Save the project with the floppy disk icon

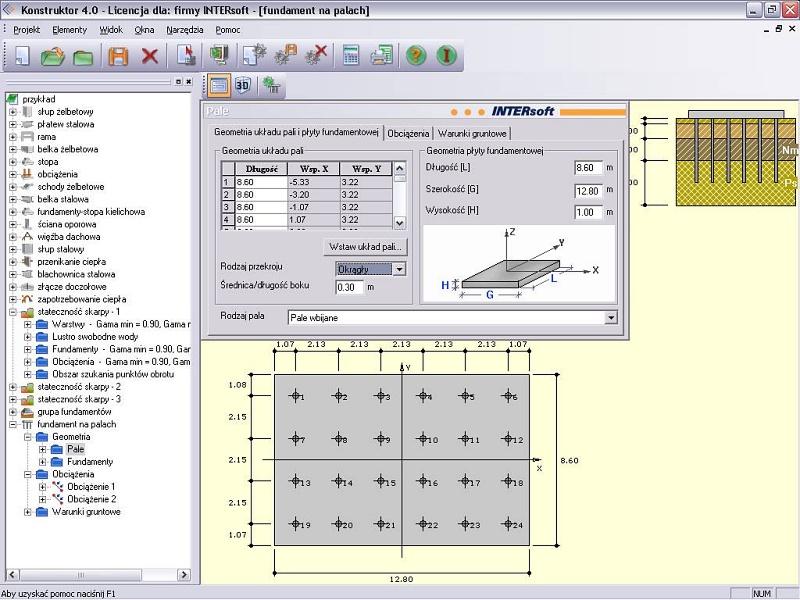[x=118, y=56]
